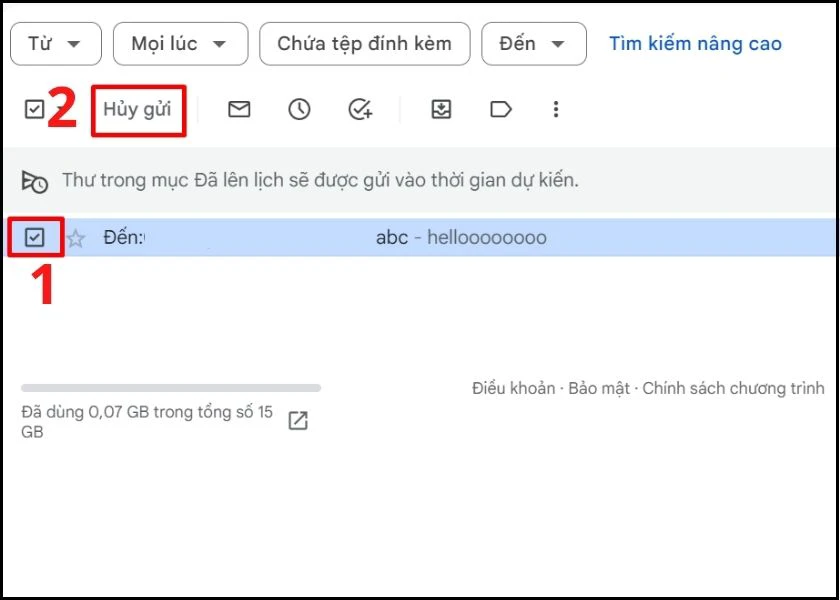Toggle the "Chứa tệp đính kèm" filter chip
Image resolution: width=840 pixels, height=600 pixels.
(x=364, y=44)
